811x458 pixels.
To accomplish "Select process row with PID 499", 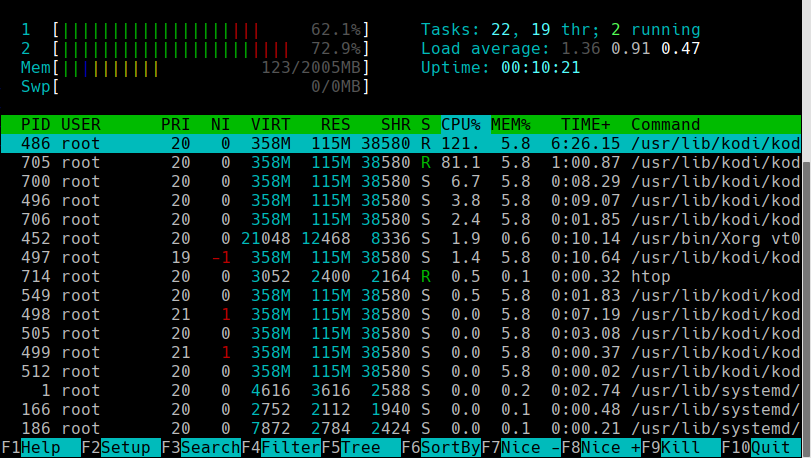I will (401, 353).
